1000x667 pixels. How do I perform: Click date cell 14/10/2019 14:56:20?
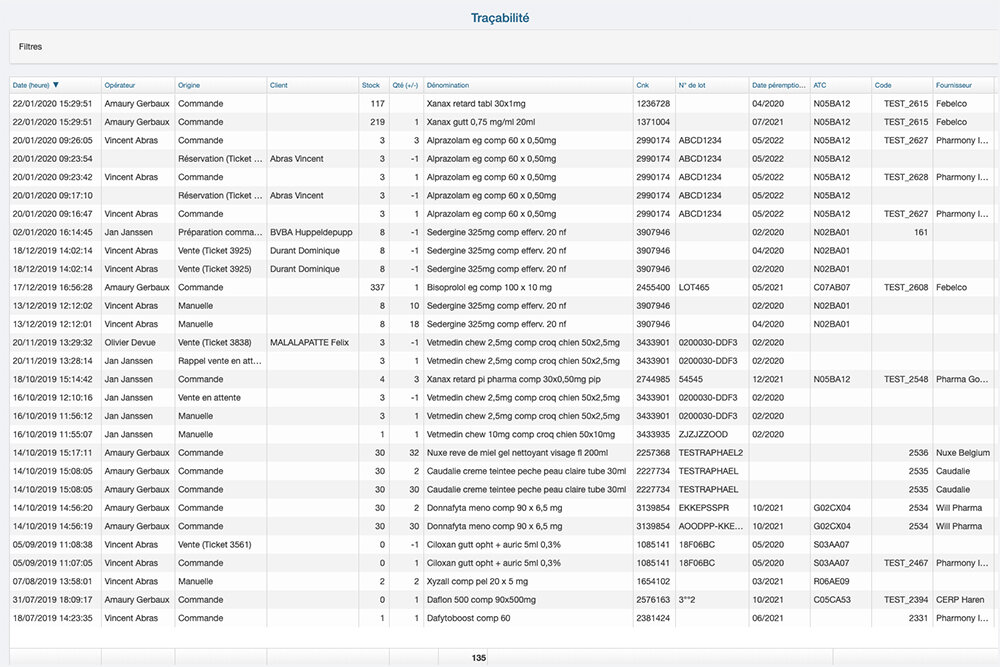(x=52, y=508)
